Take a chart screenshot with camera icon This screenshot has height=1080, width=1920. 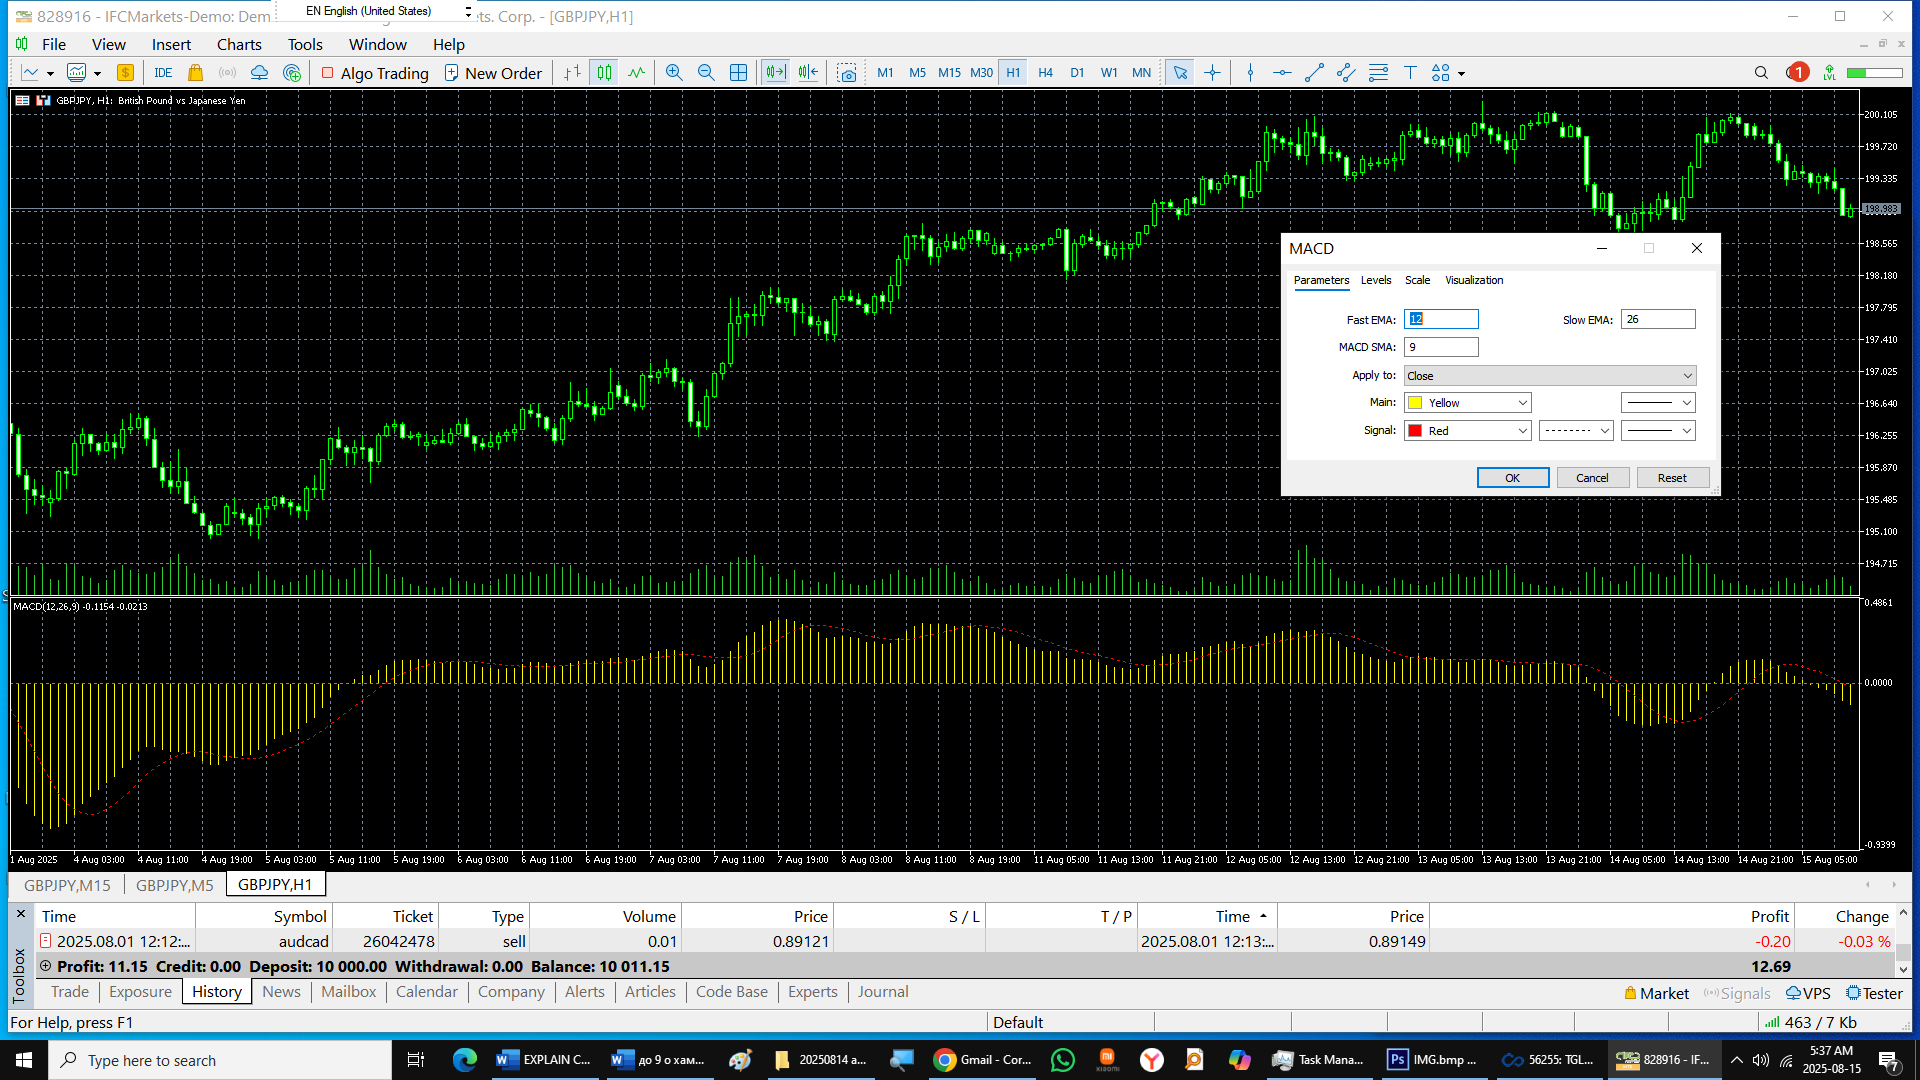847,73
